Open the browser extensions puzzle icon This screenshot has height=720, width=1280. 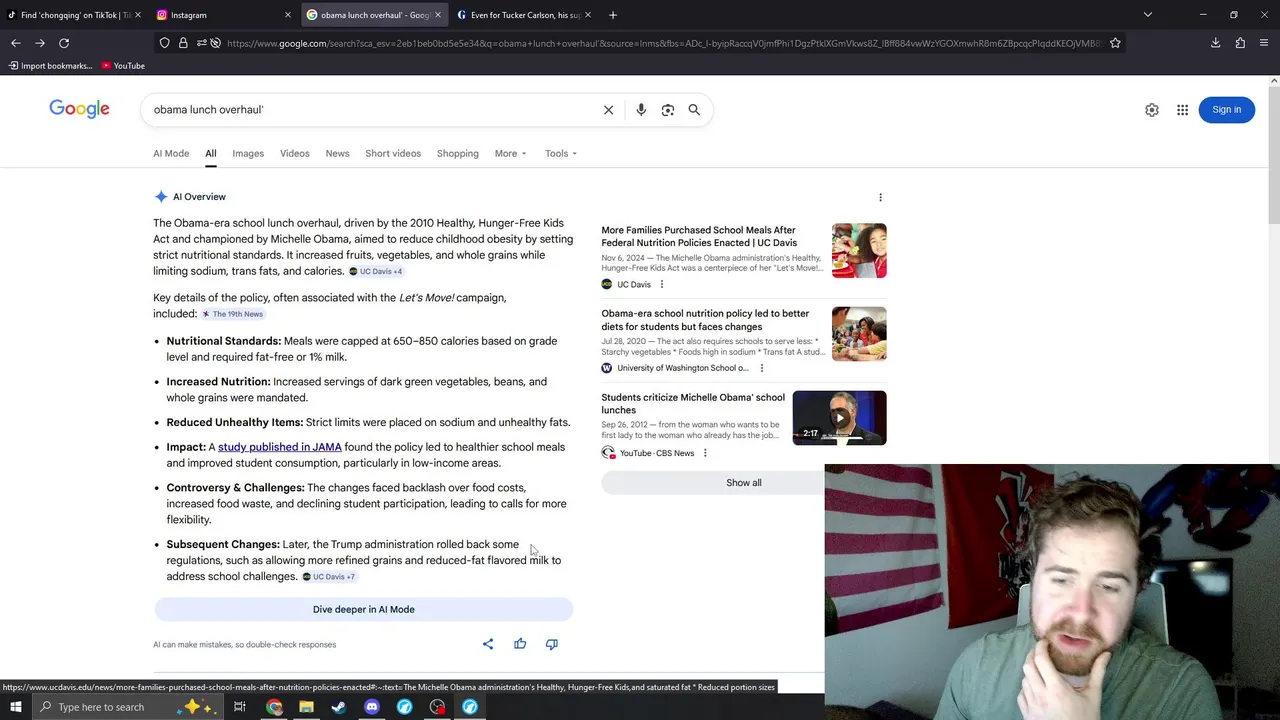tap(1240, 43)
